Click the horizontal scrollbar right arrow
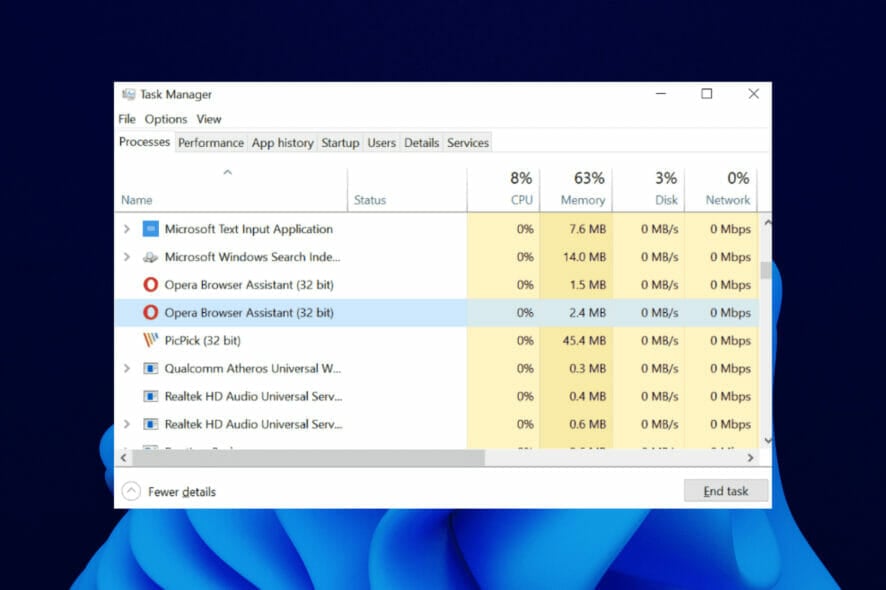Screen dimensions: 886x590 pos(750,458)
